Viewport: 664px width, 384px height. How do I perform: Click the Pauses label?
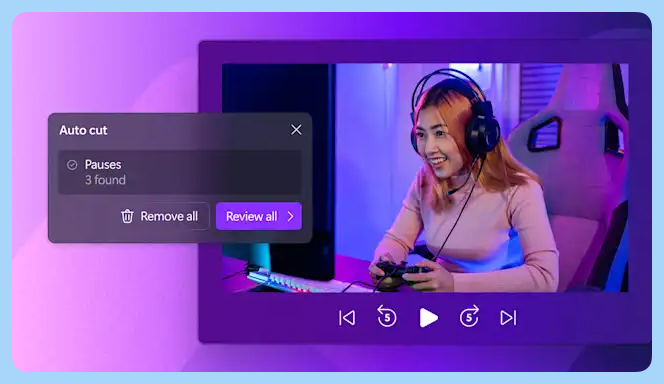tap(103, 164)
